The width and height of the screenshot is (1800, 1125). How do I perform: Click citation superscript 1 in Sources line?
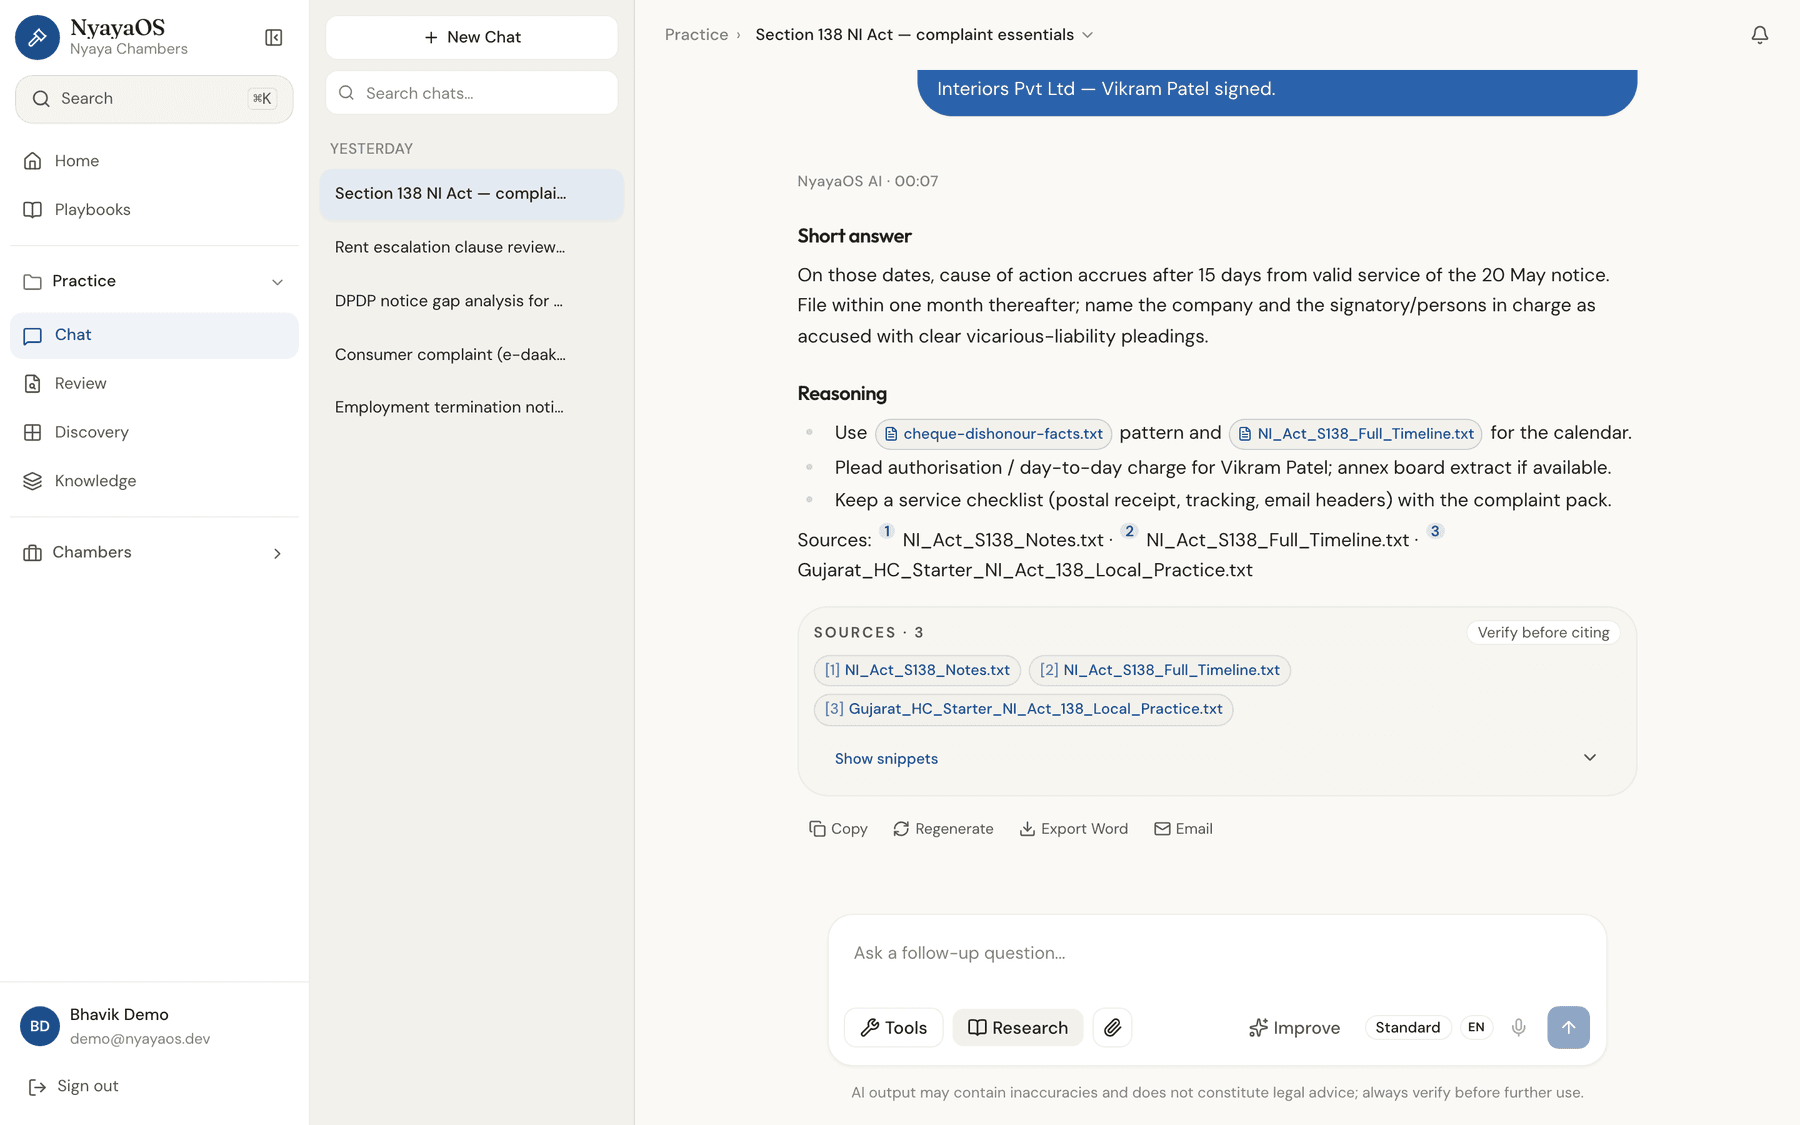point(887,531)
